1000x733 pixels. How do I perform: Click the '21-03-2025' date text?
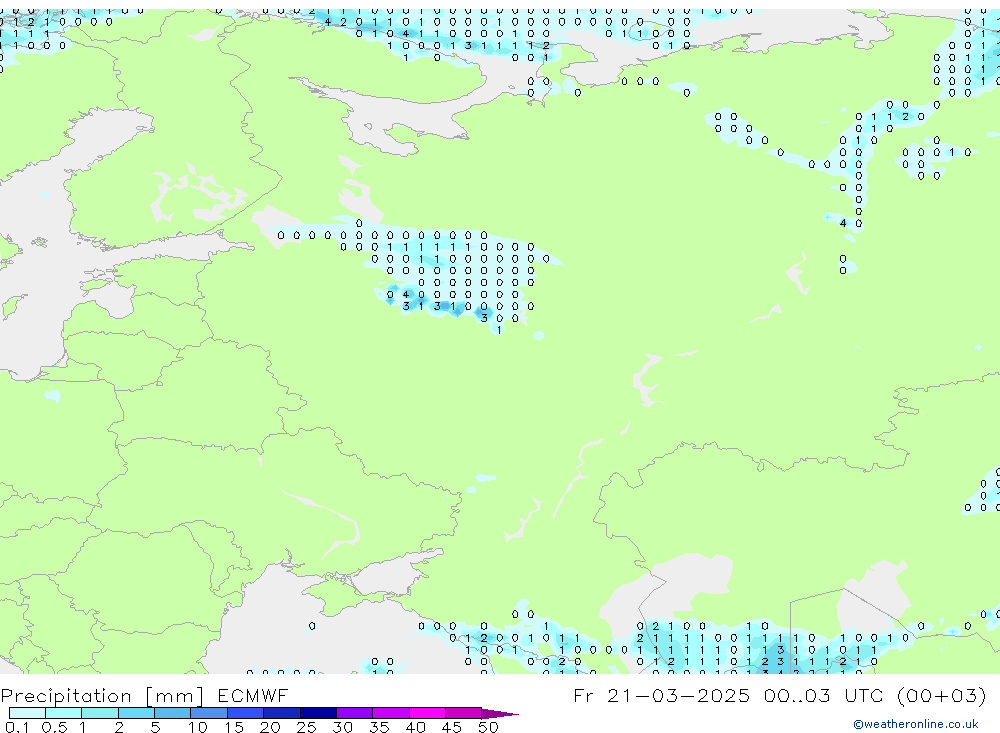point(678,695)
